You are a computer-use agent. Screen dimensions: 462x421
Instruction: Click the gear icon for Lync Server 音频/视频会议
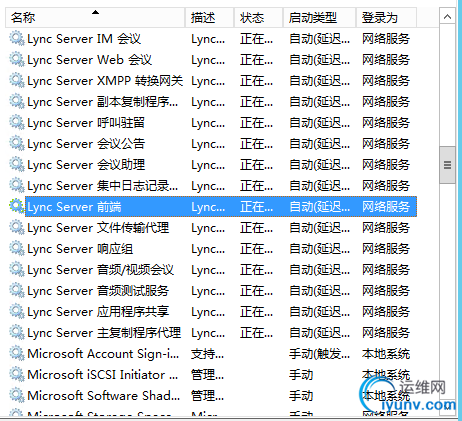(17, 269)
